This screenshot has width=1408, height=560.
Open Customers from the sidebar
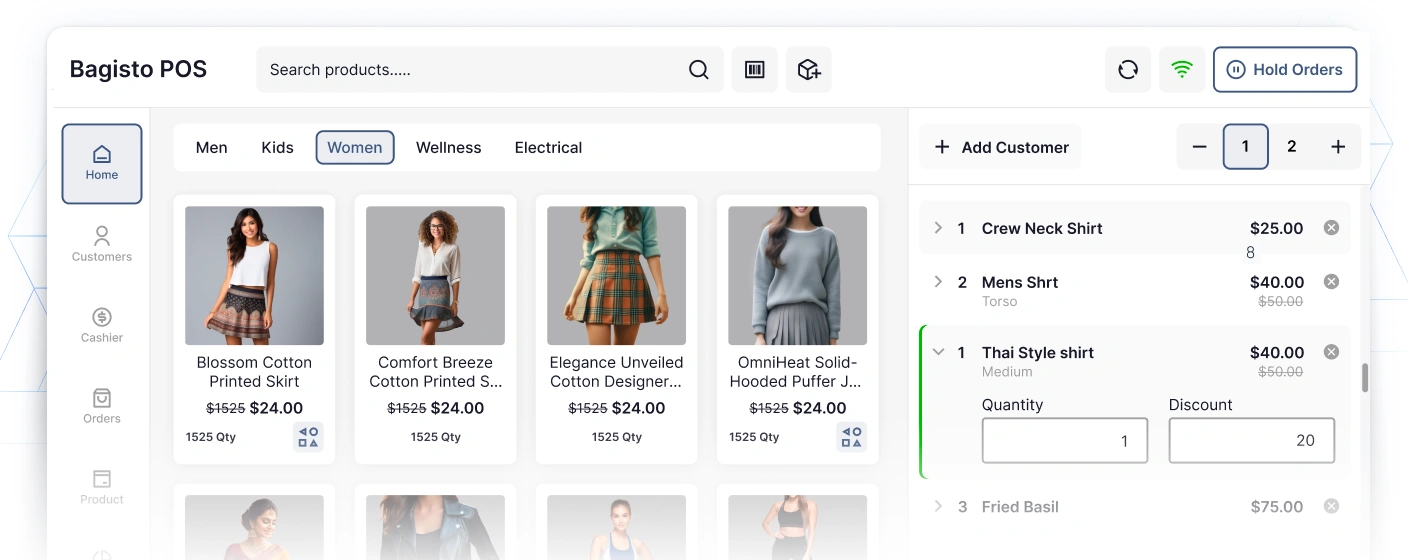102,244
